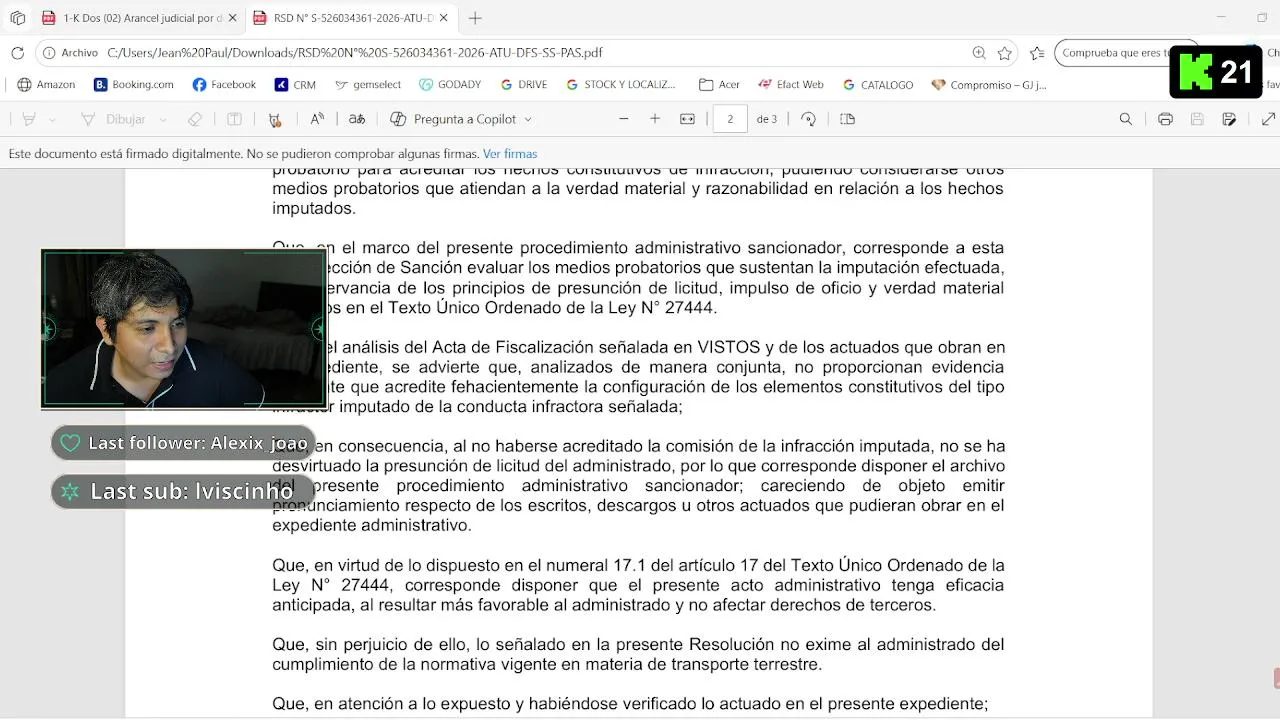Click the add text box tool
1280x720 pixels.
[234, 119]
